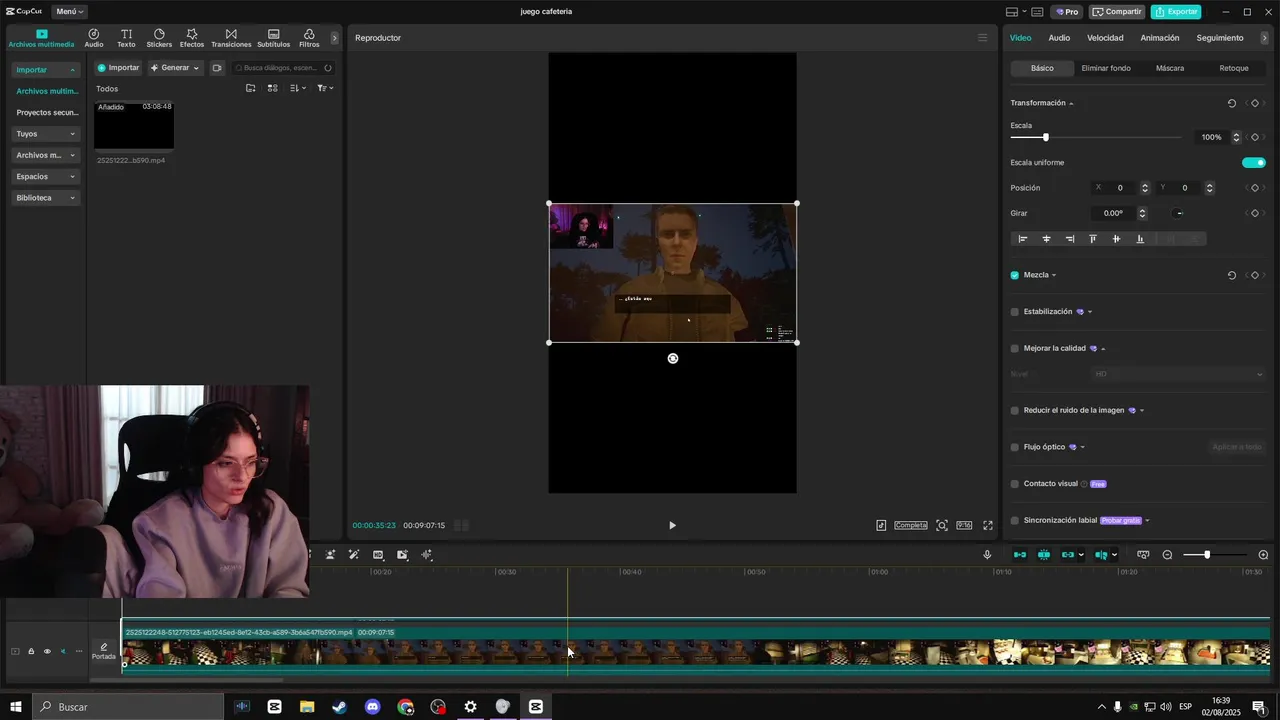Viewport: 1280px width, 720px height.
Task: Open the Máscara sub-tab
Action: pyautogui.click(x=1170, y=68)
